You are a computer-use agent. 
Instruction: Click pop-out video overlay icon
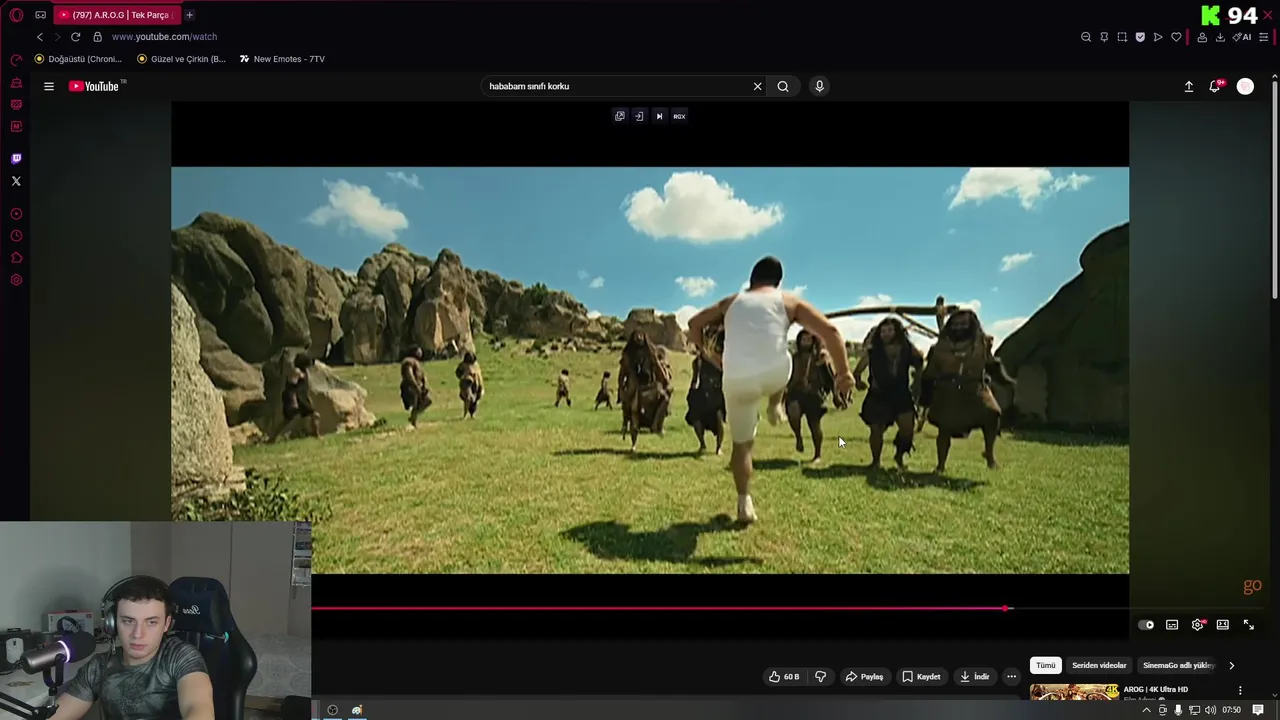tap(620, 116)
